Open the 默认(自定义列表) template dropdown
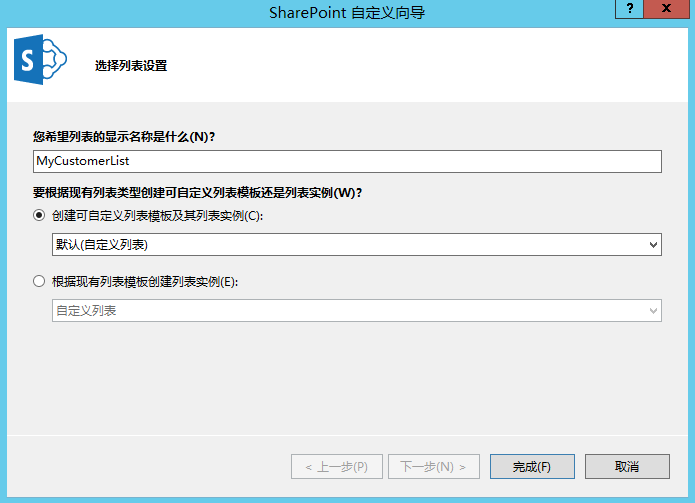The image size is (695, 503). tap(357, 245)
